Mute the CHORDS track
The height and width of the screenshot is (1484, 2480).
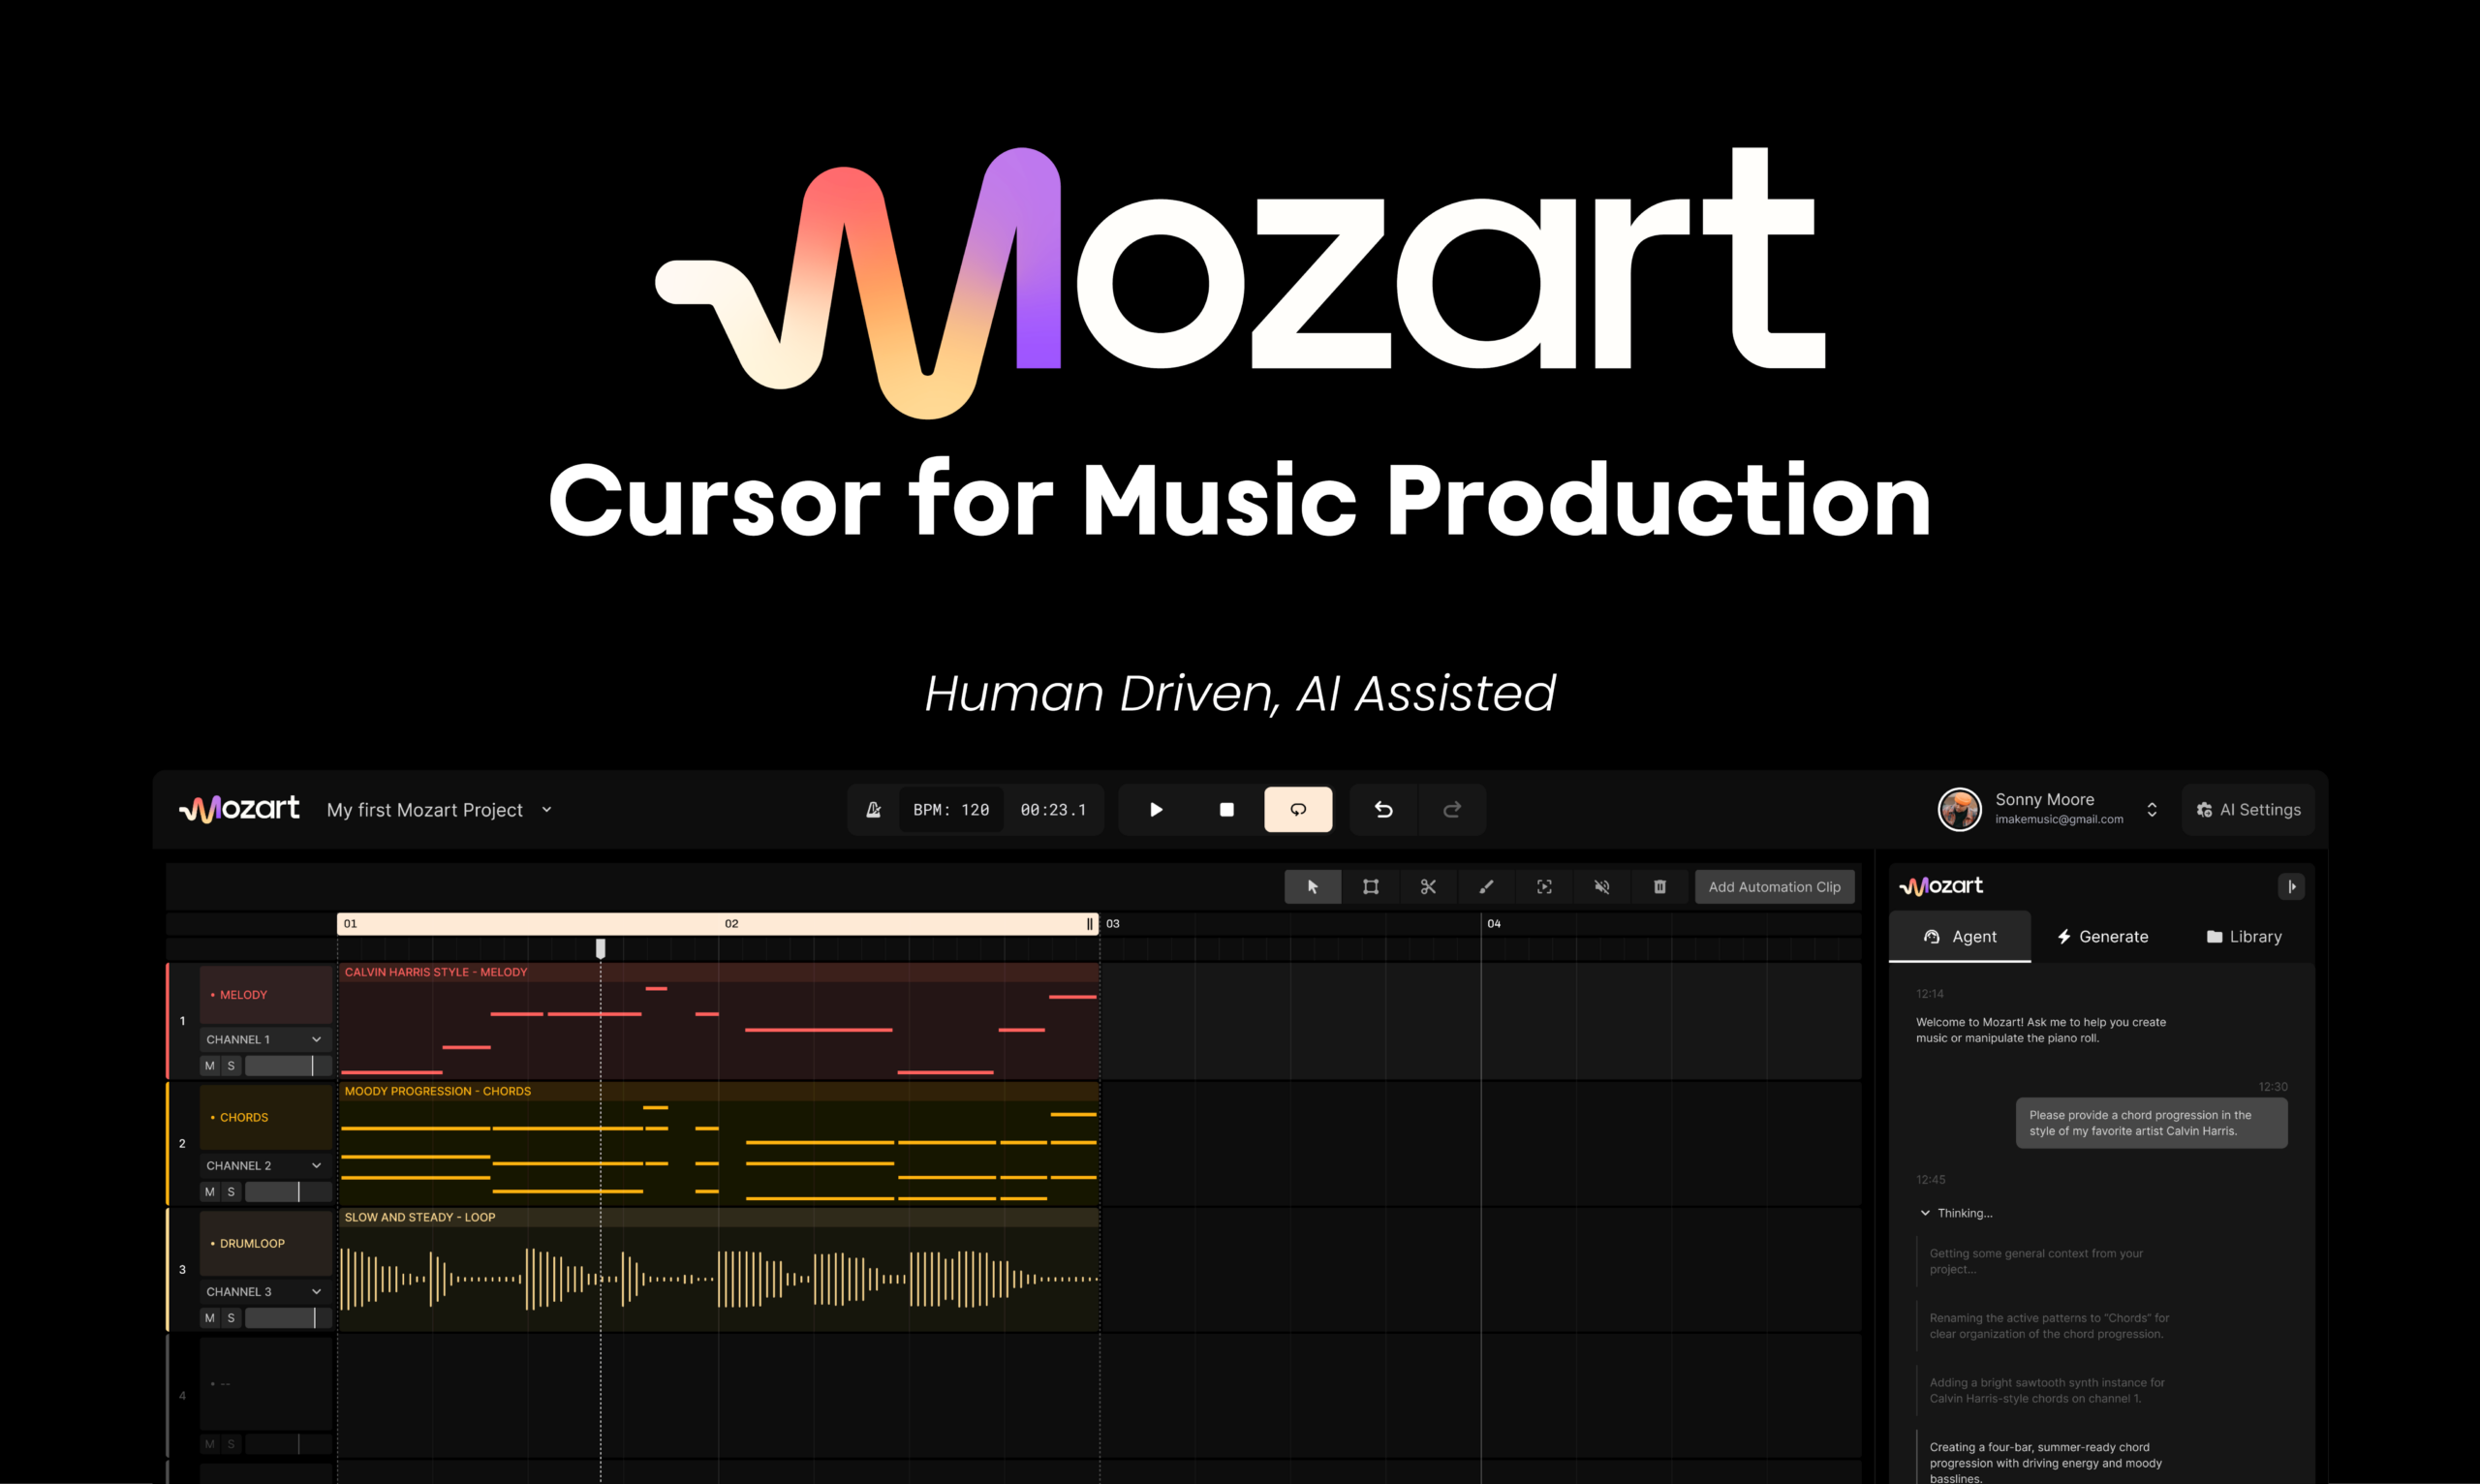(x=210, y=1192)
